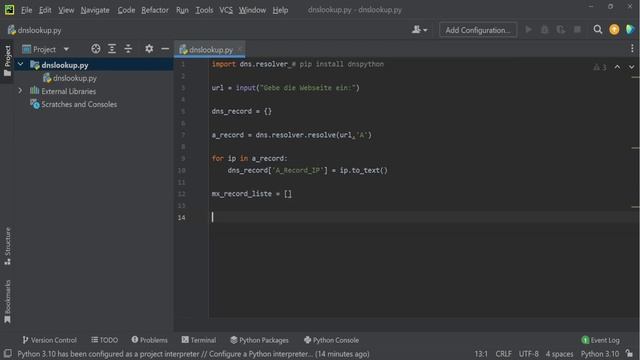Open the Event Log
Viewport: 640px width, 360px height.
[x=600, y=340]
